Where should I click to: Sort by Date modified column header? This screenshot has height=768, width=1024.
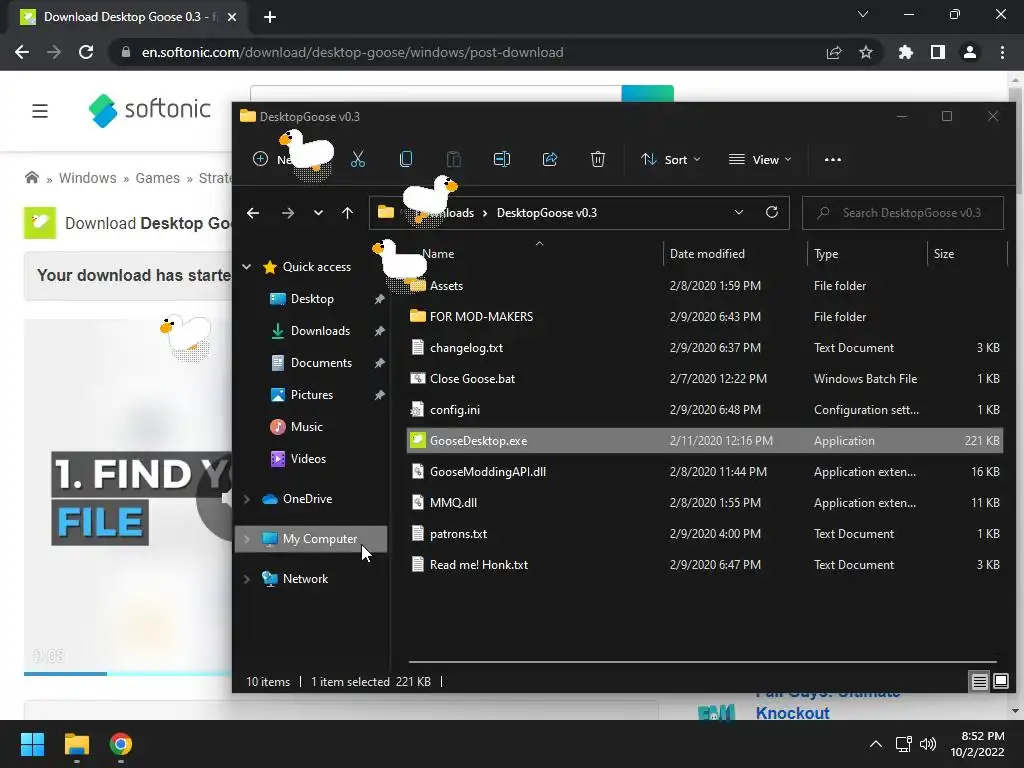click(735, 253)
